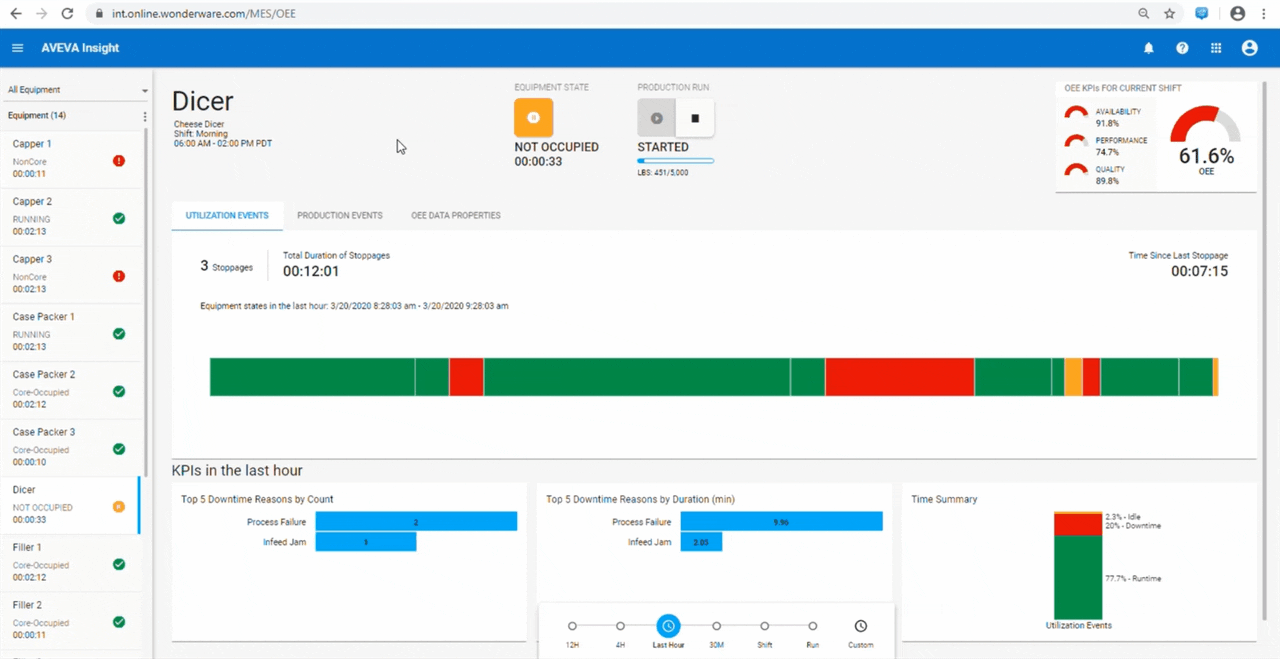Open the user account icon in blue header

[x=1249, y=48]
